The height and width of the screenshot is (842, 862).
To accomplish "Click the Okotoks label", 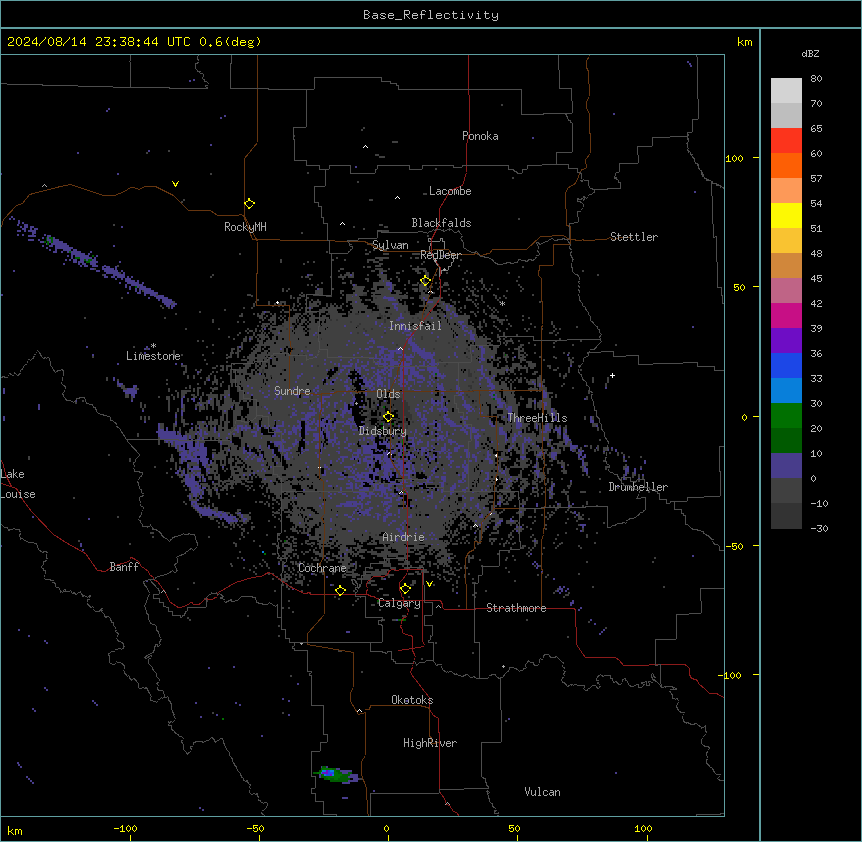I will [412, 700].
